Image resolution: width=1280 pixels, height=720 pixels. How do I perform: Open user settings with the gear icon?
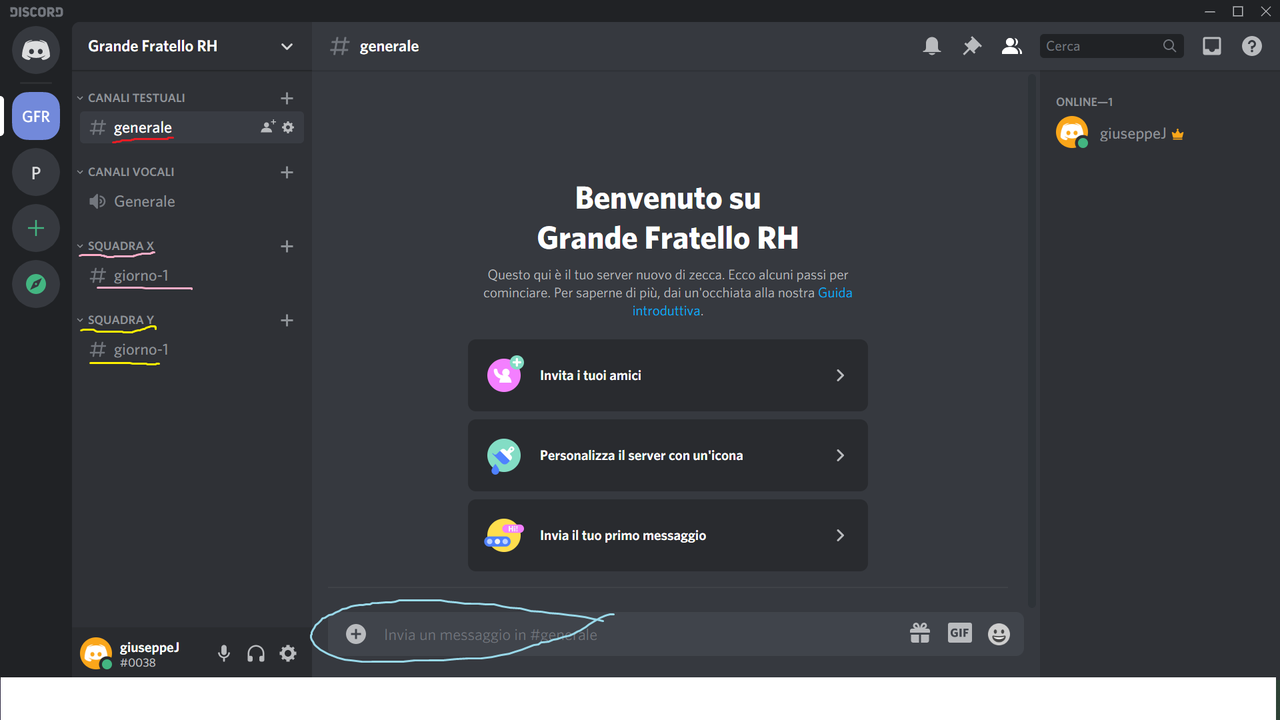pos(287,653)
